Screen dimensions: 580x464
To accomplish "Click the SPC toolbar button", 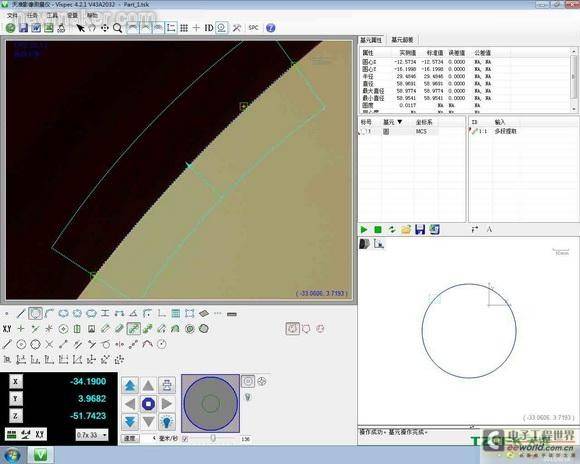I will pos(253,28).
